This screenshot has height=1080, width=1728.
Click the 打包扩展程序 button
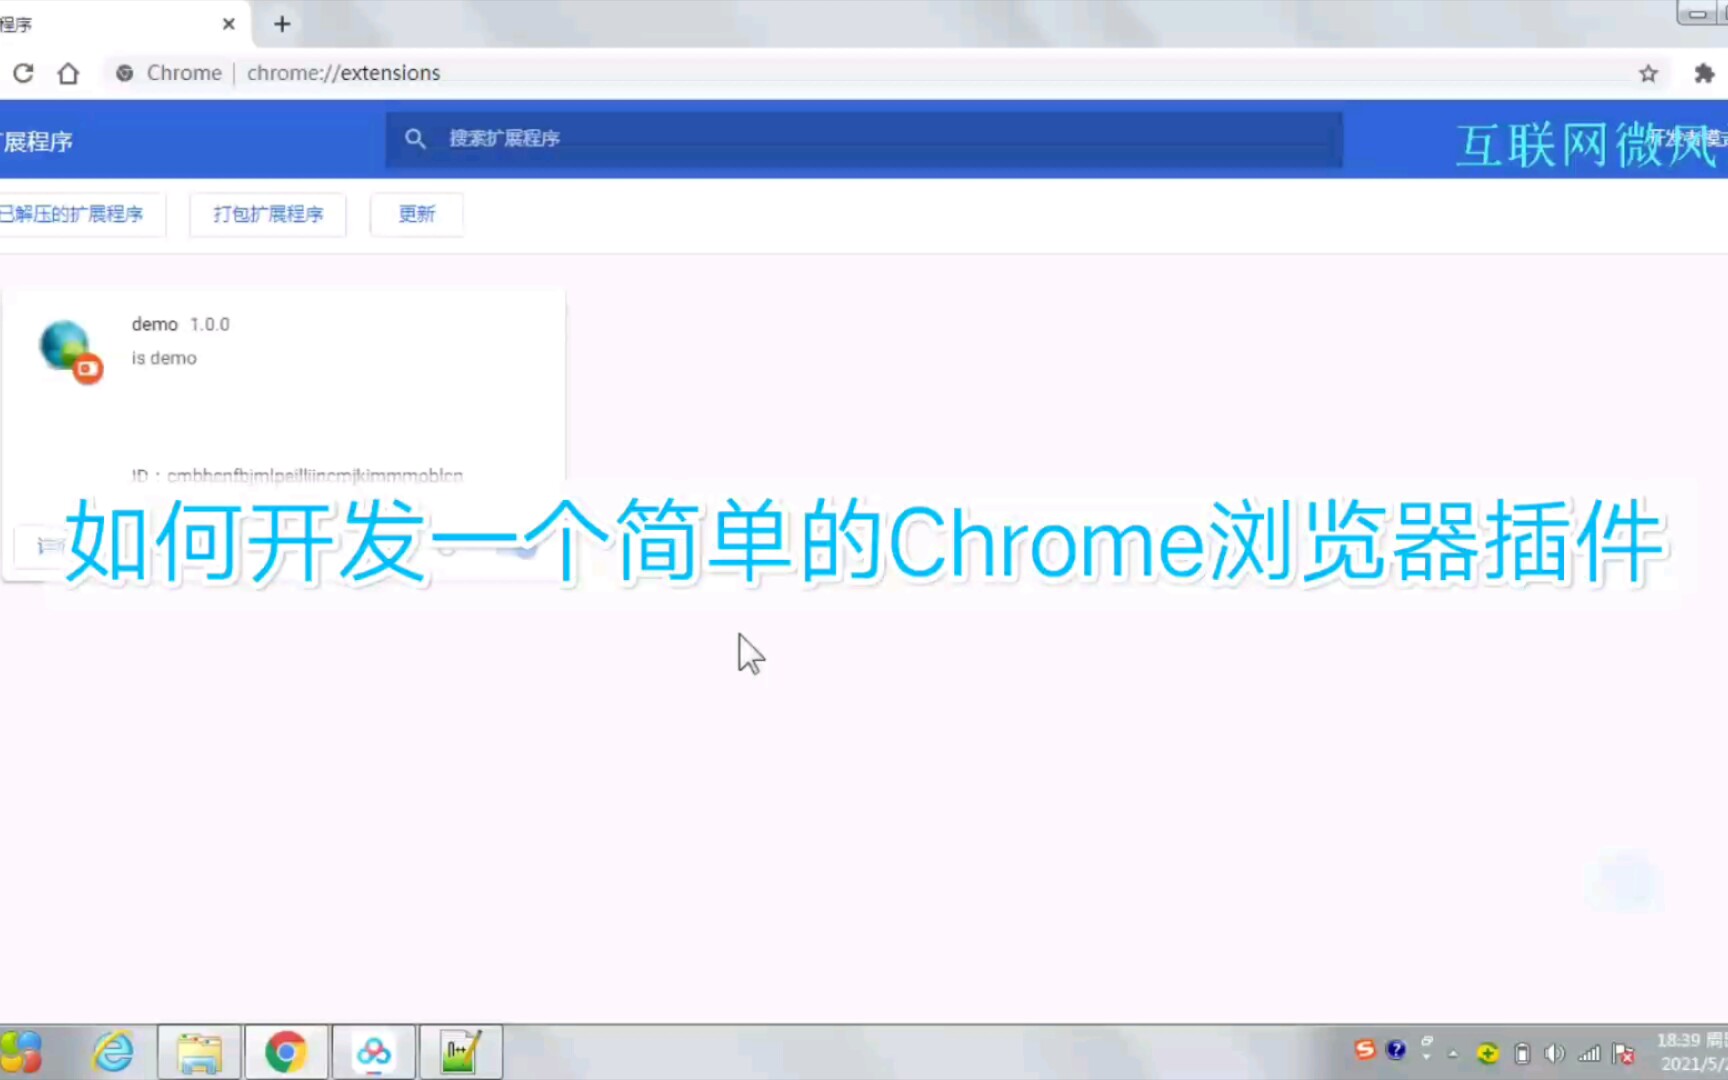pyautogui.click(x=268, y=214)
